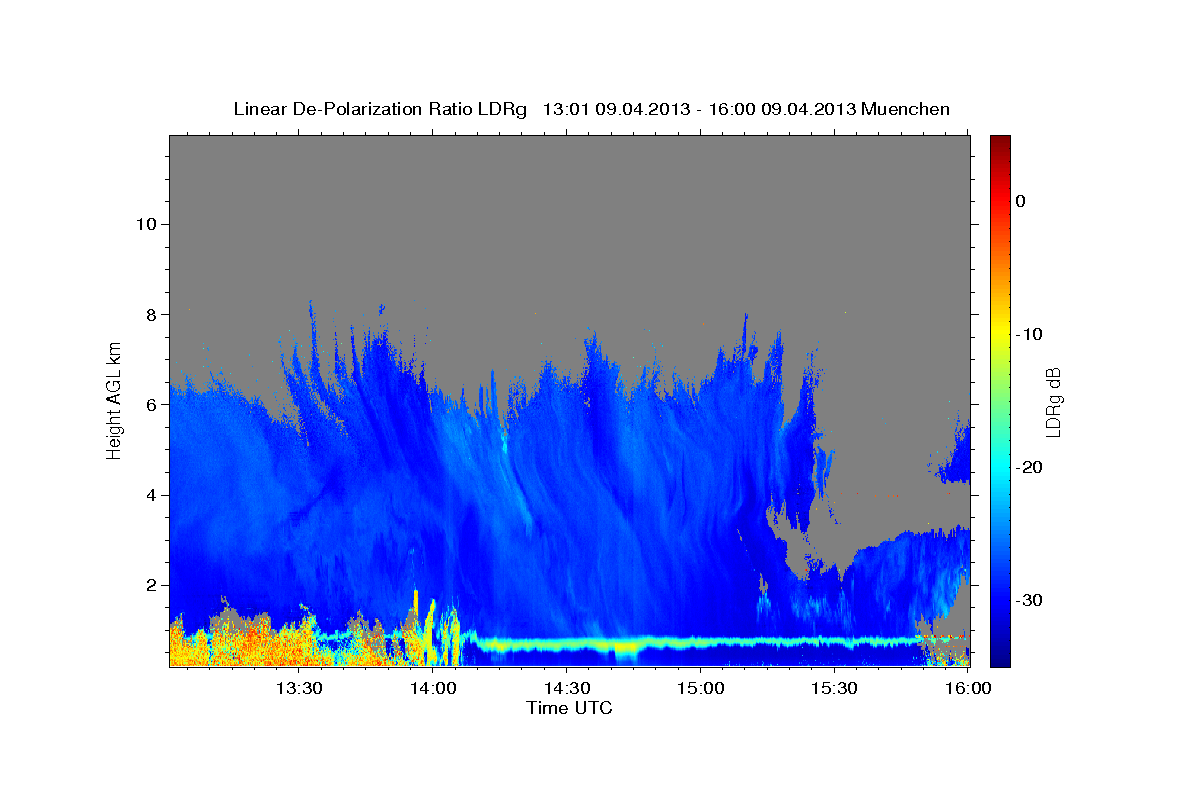
Task: Click the 13:30 time tick label
Action: point(298,688)
